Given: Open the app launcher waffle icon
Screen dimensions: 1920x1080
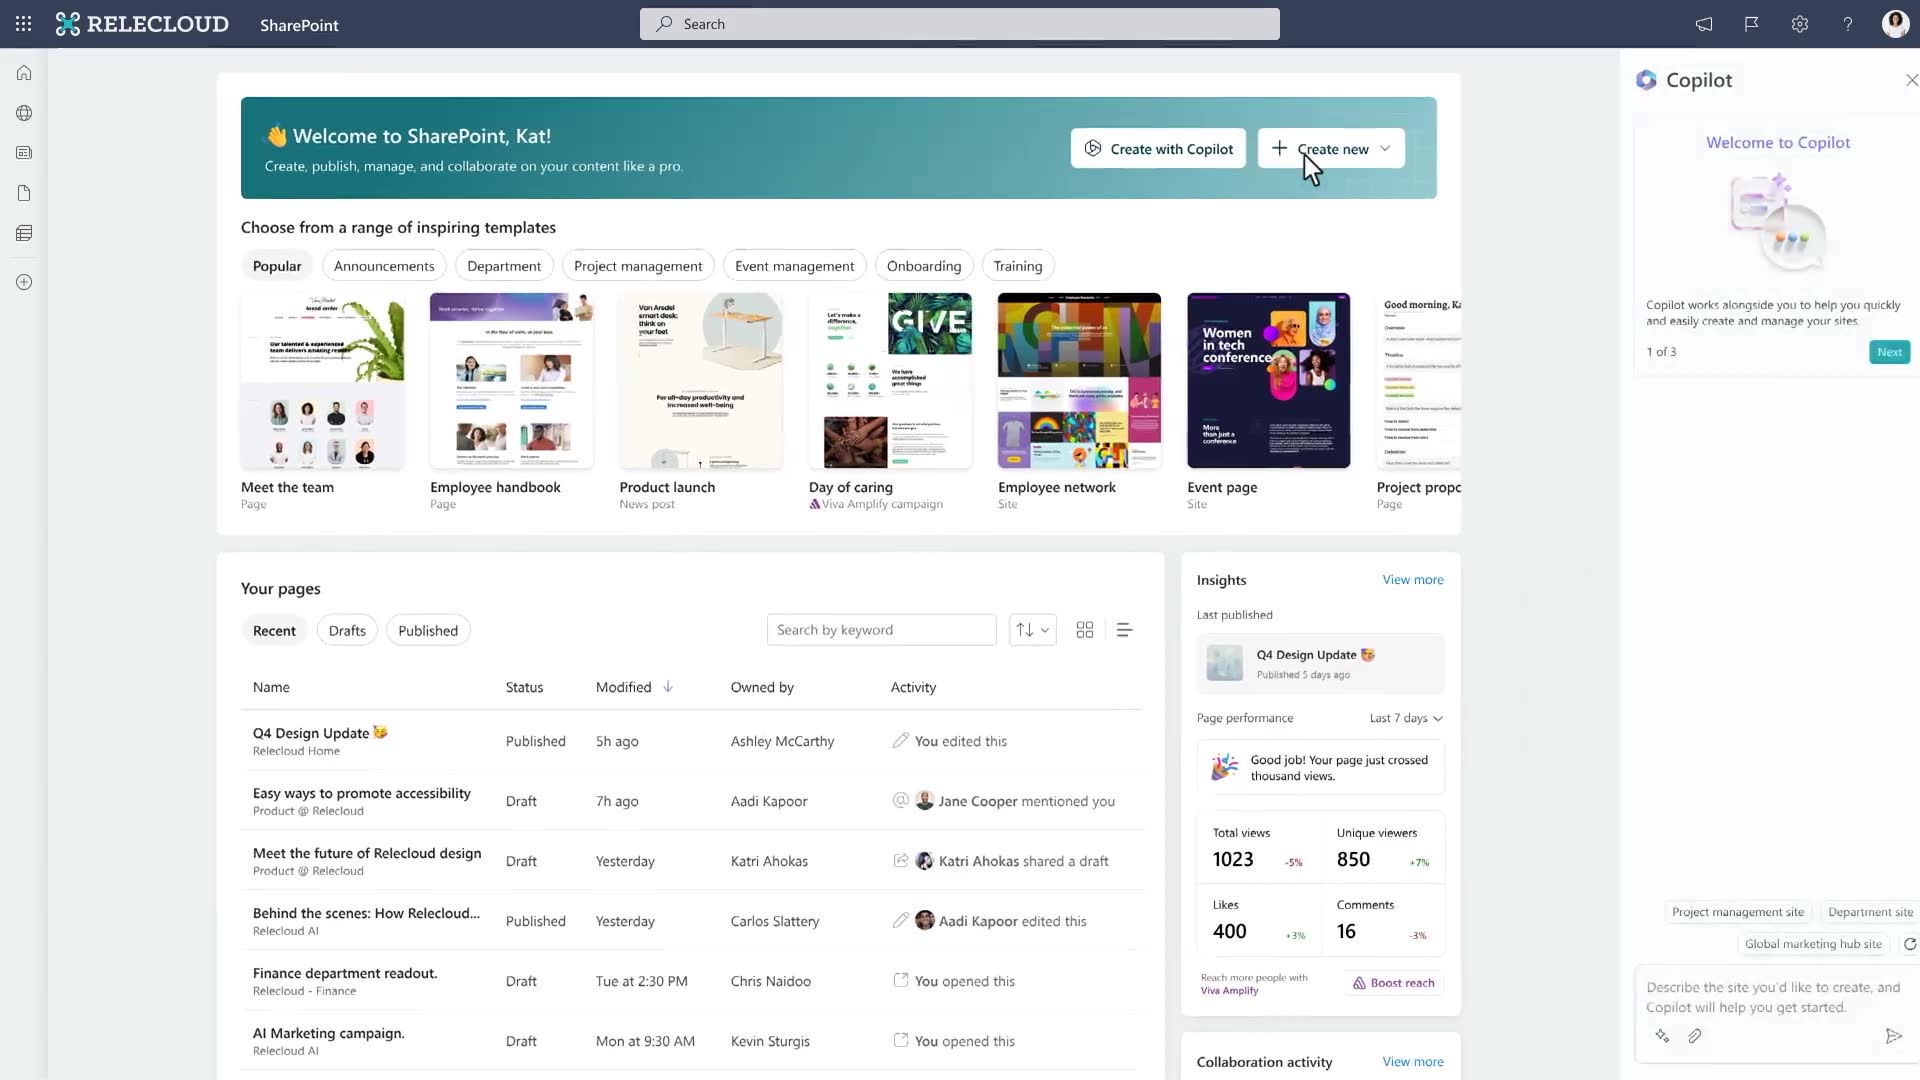Looking at the screenshot, I should click(24, 24).
